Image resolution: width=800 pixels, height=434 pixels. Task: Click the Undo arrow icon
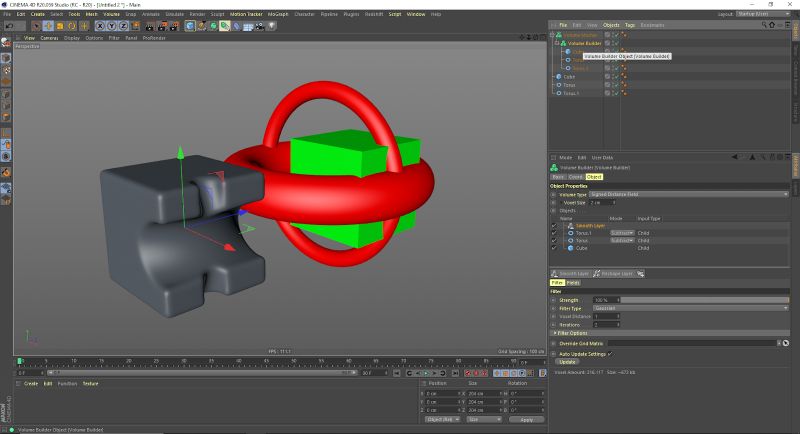pos(8,26)
